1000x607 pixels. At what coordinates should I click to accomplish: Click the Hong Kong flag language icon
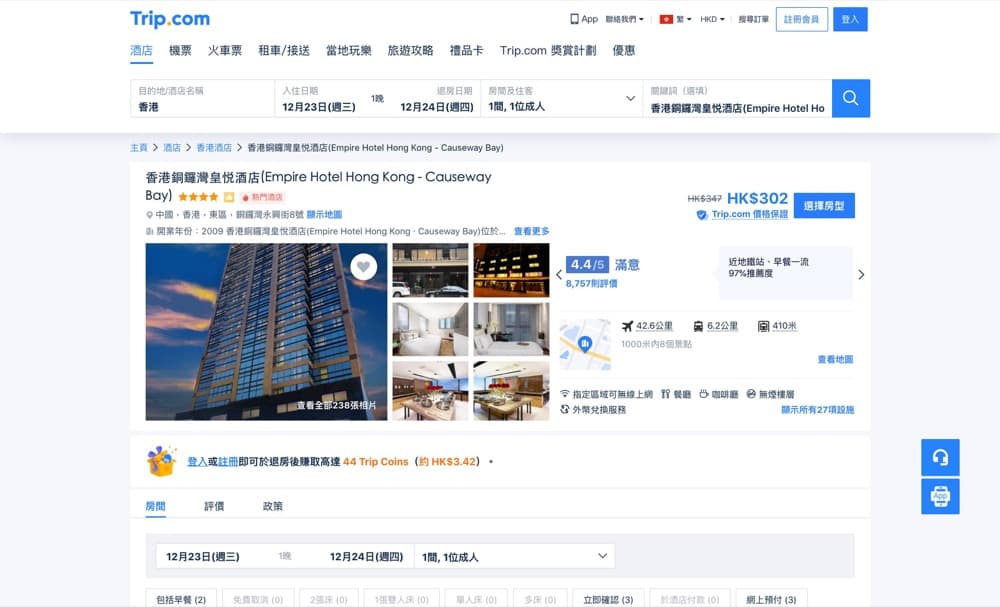coord(666,19)
